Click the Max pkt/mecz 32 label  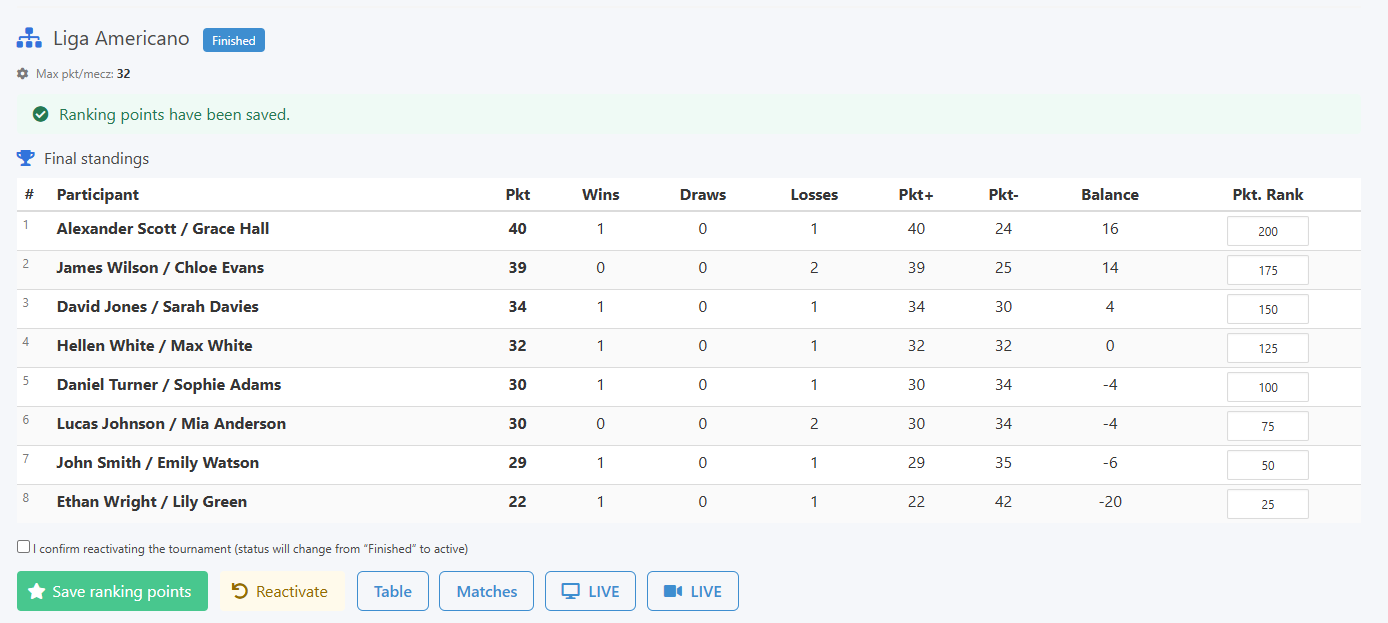pos(83,74)
